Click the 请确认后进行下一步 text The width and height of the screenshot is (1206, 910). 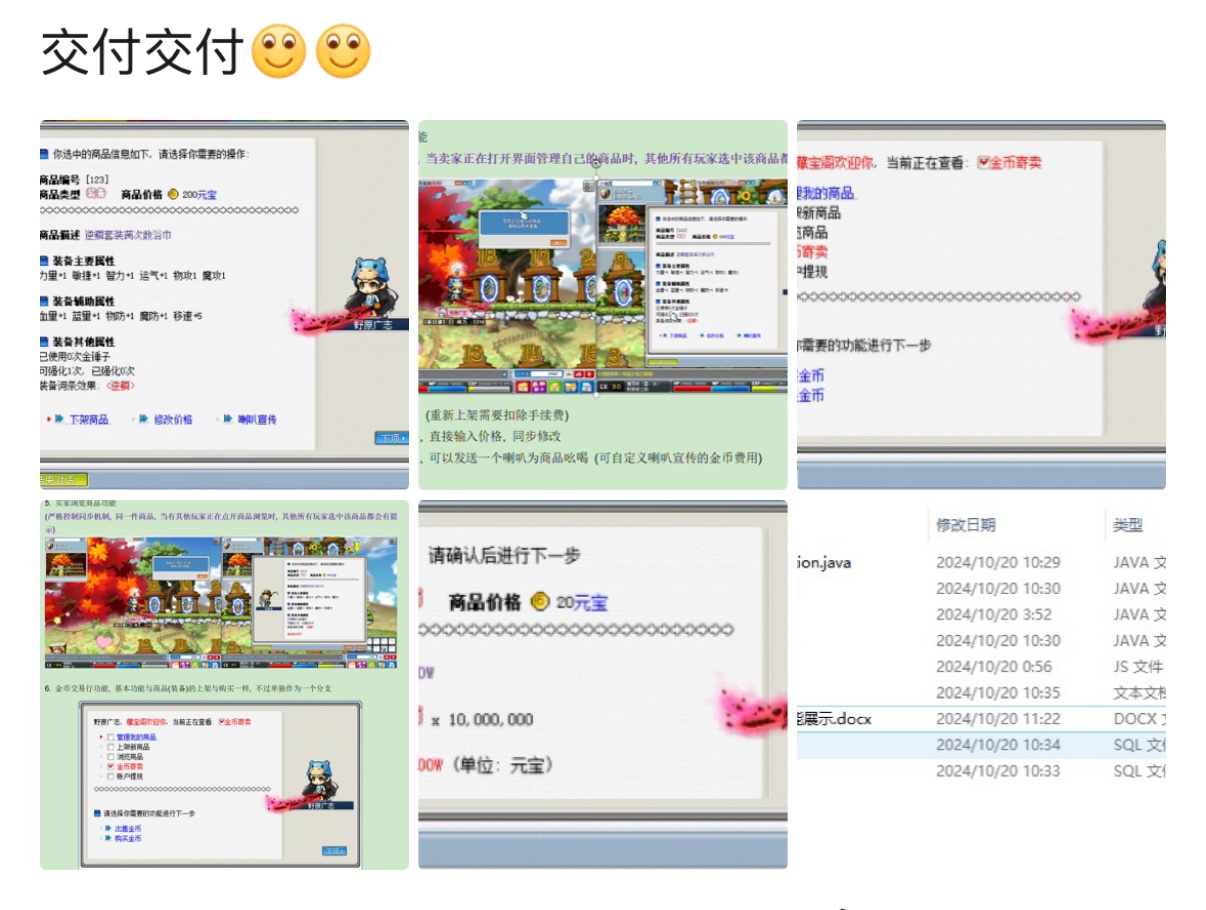(505, 555)
